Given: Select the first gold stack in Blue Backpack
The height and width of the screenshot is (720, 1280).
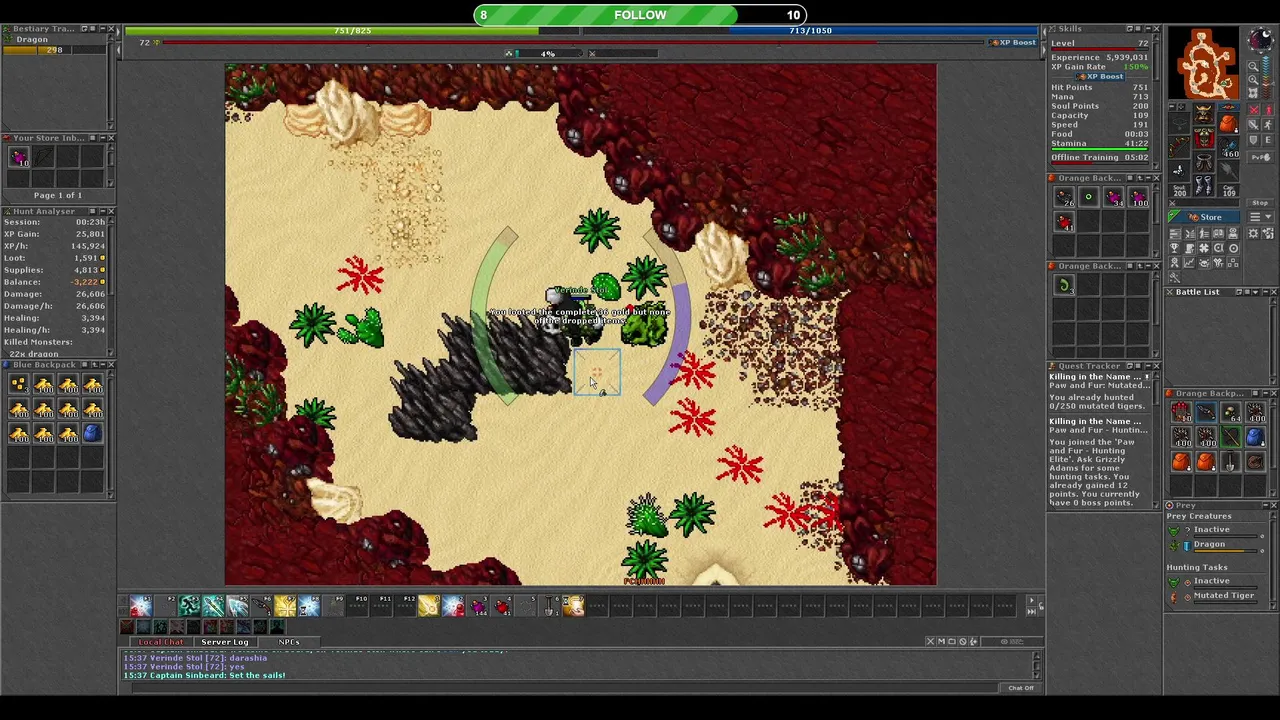Looking at the screenshot, I should [19, 386].
